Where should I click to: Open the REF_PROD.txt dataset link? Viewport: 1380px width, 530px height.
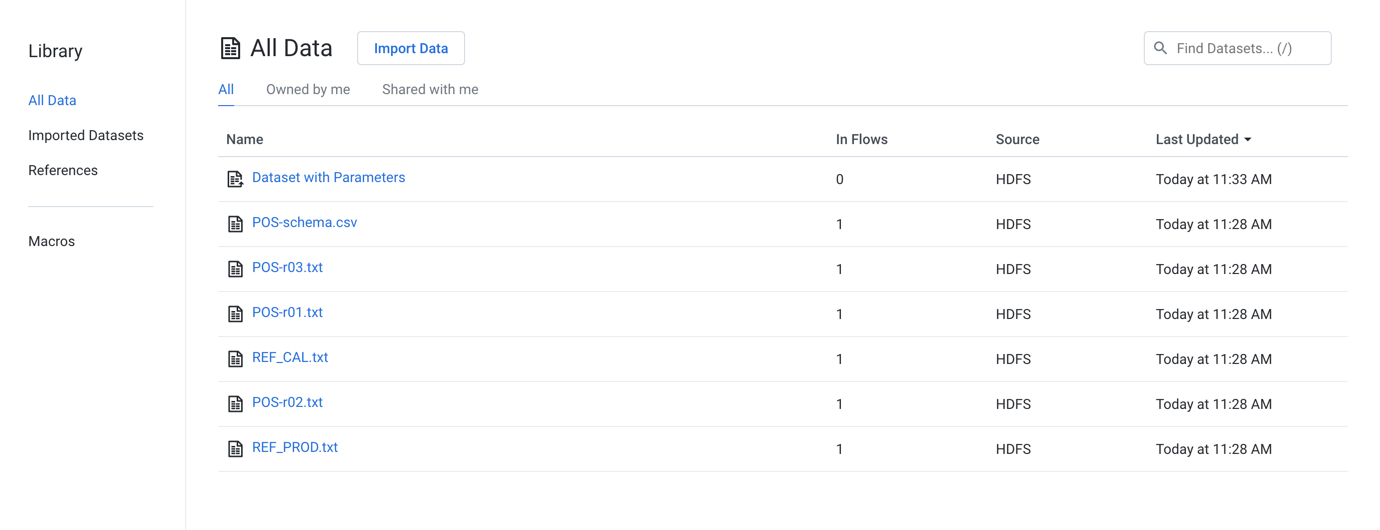[295, 448]
